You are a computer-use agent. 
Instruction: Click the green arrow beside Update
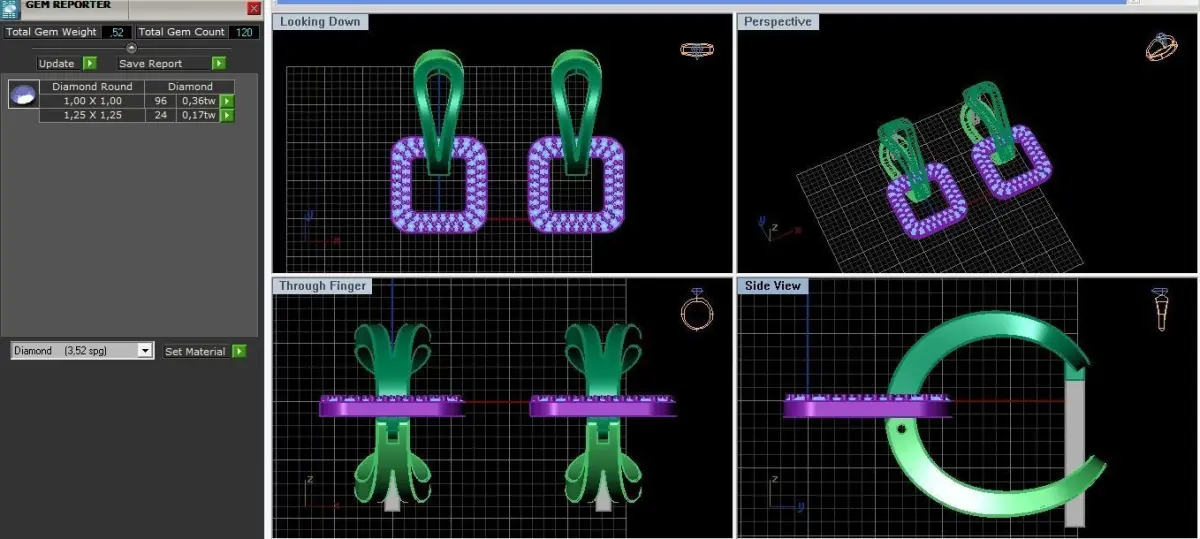tap(90, 64)
